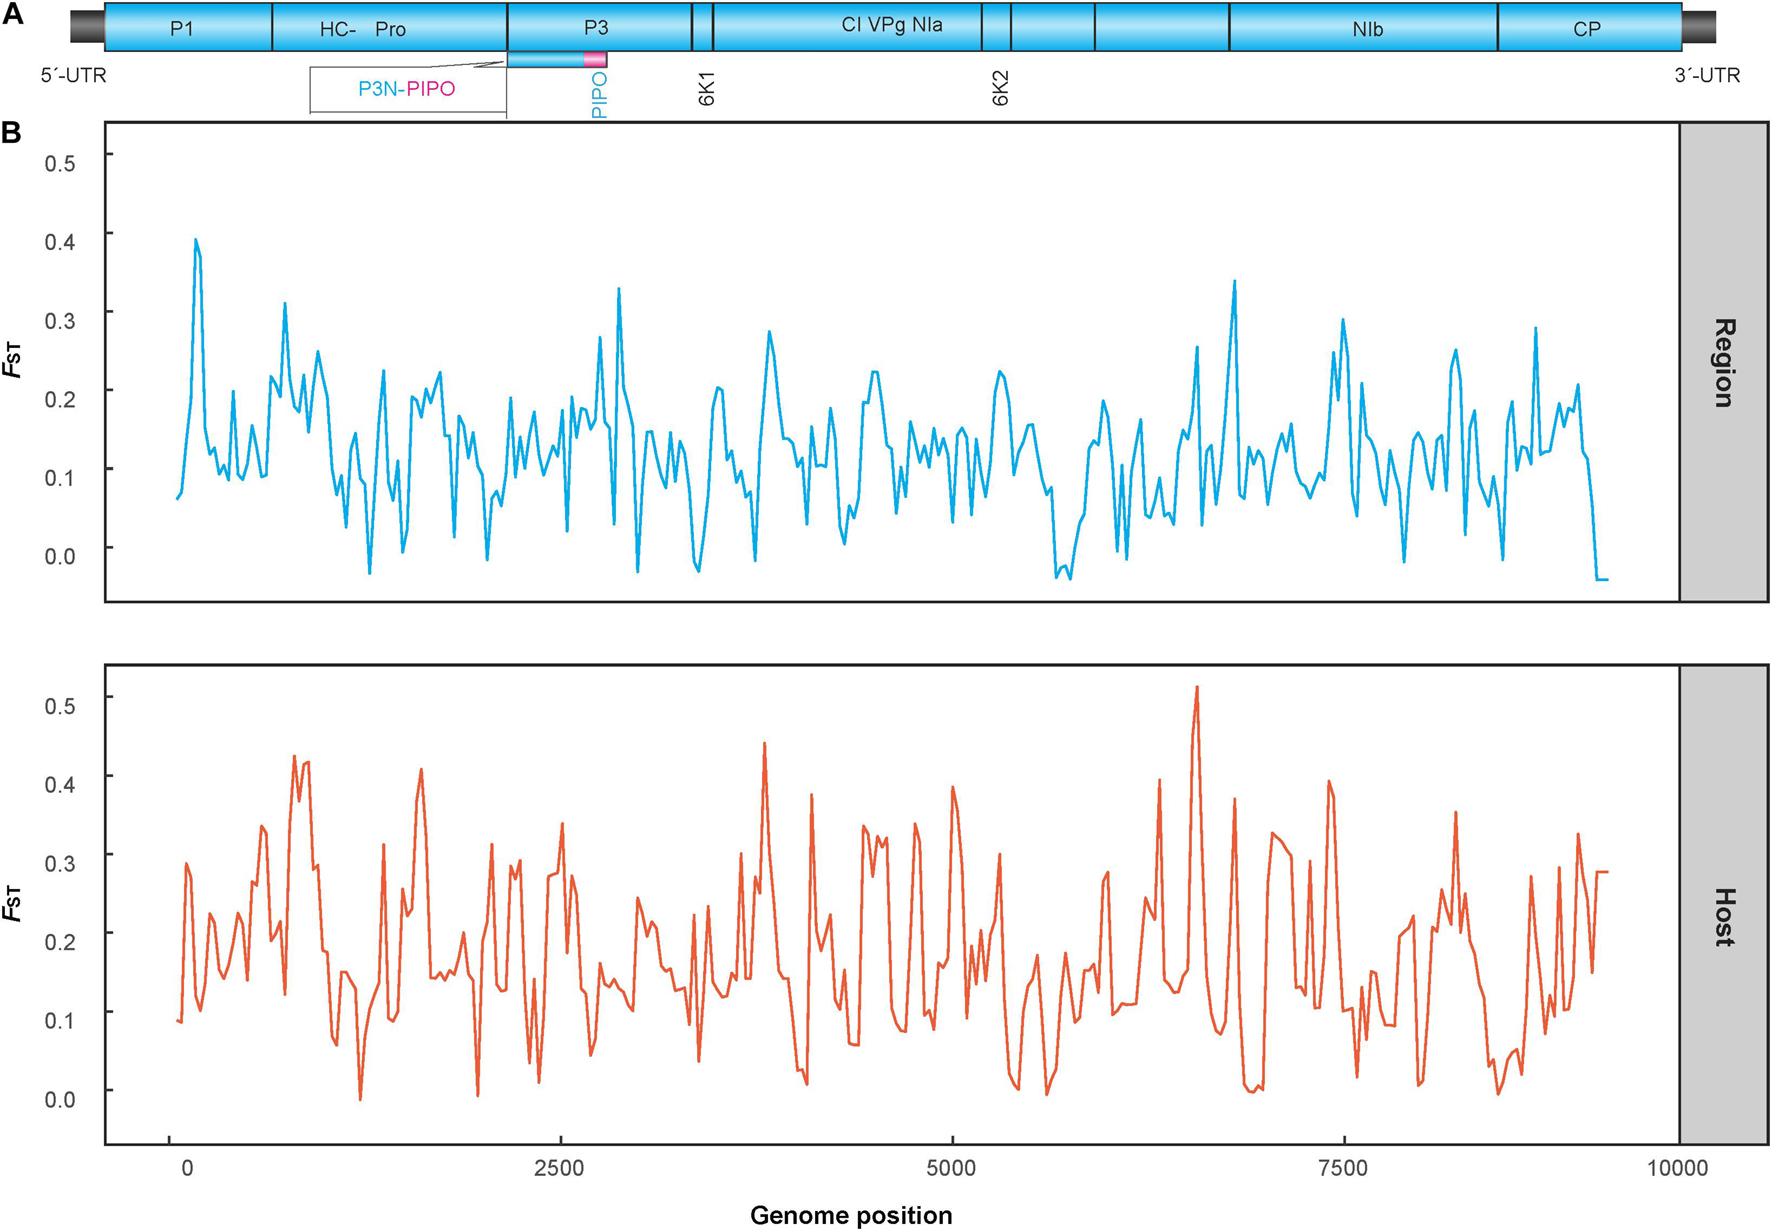
Task: Click panel letter B
Action: 12,132
